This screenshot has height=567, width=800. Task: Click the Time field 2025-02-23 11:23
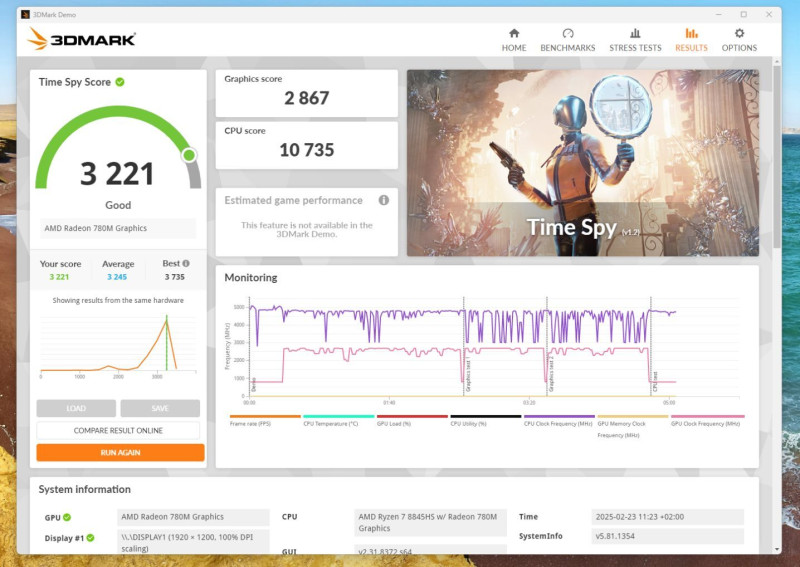[x=667, y=517]
